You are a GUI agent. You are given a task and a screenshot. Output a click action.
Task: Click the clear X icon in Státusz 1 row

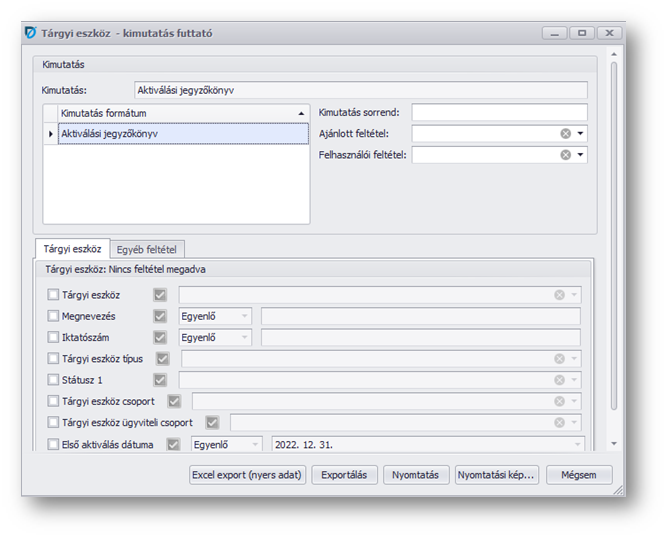(x=560, y=380)
